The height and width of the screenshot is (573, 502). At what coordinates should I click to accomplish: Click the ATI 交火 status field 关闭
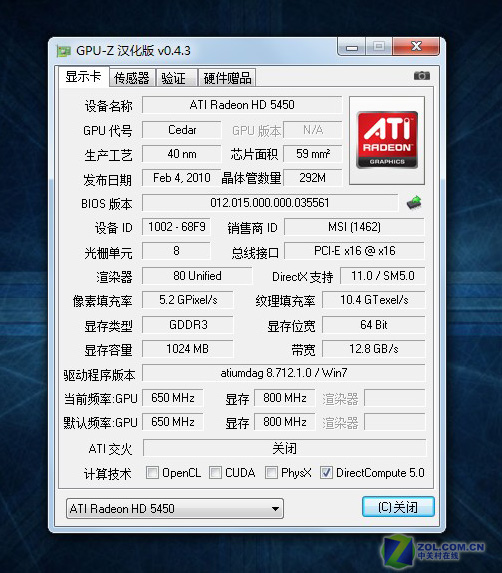tap(284, 448)
